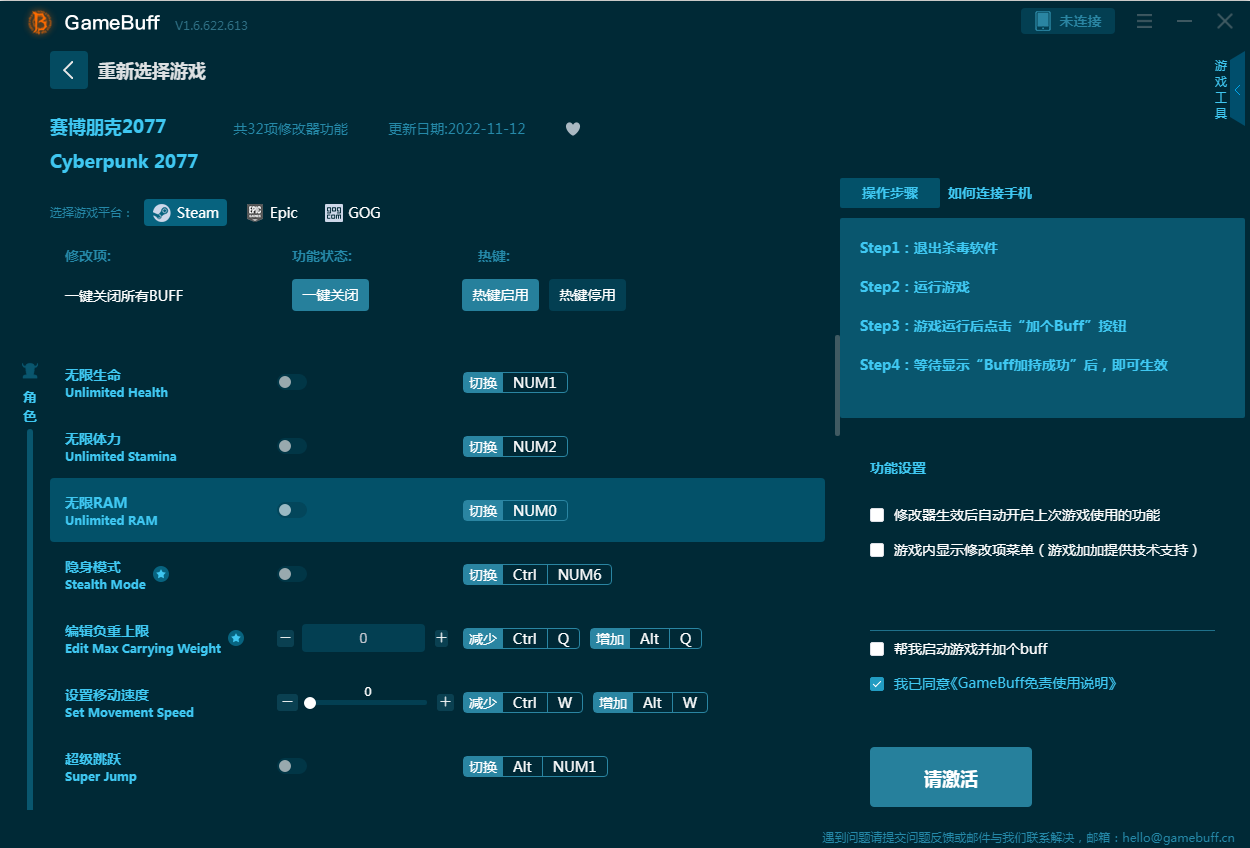Enable Stealth Mode switch
This screenshot has height=848, width=1250.
292,574
